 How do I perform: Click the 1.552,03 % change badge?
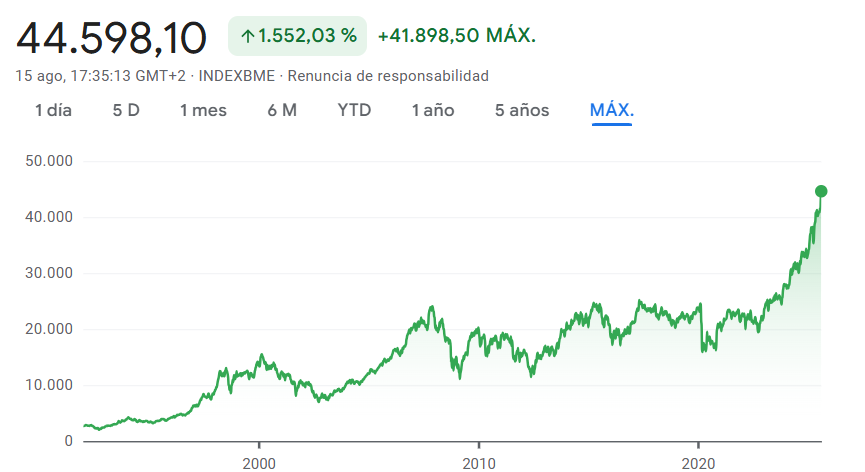[x=298, y=36]
